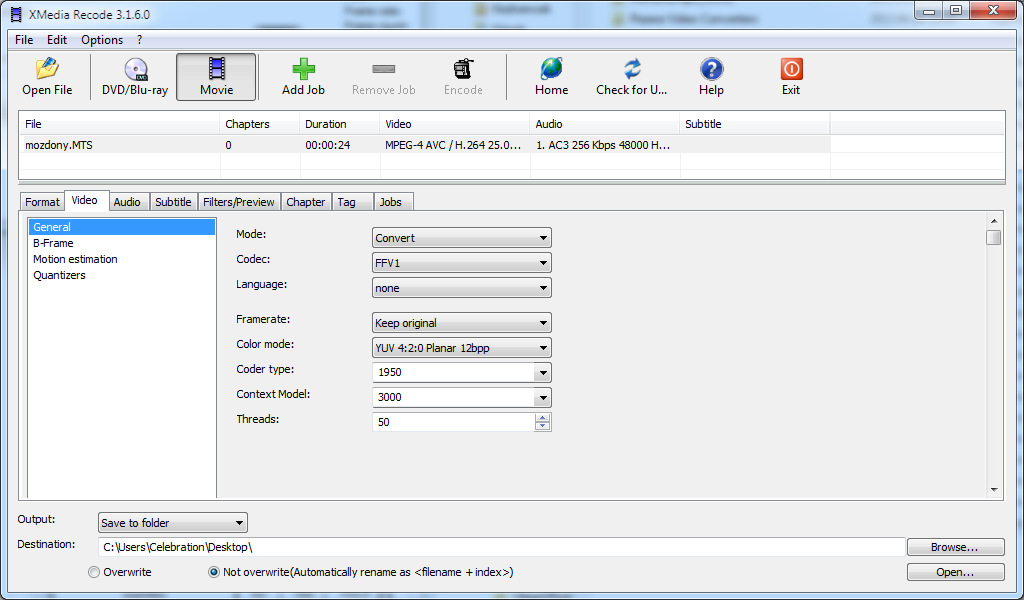Screen dimensions: 1024x600
Task: Click the XMedia Recode title bar icon
Action: pos(16,14)
